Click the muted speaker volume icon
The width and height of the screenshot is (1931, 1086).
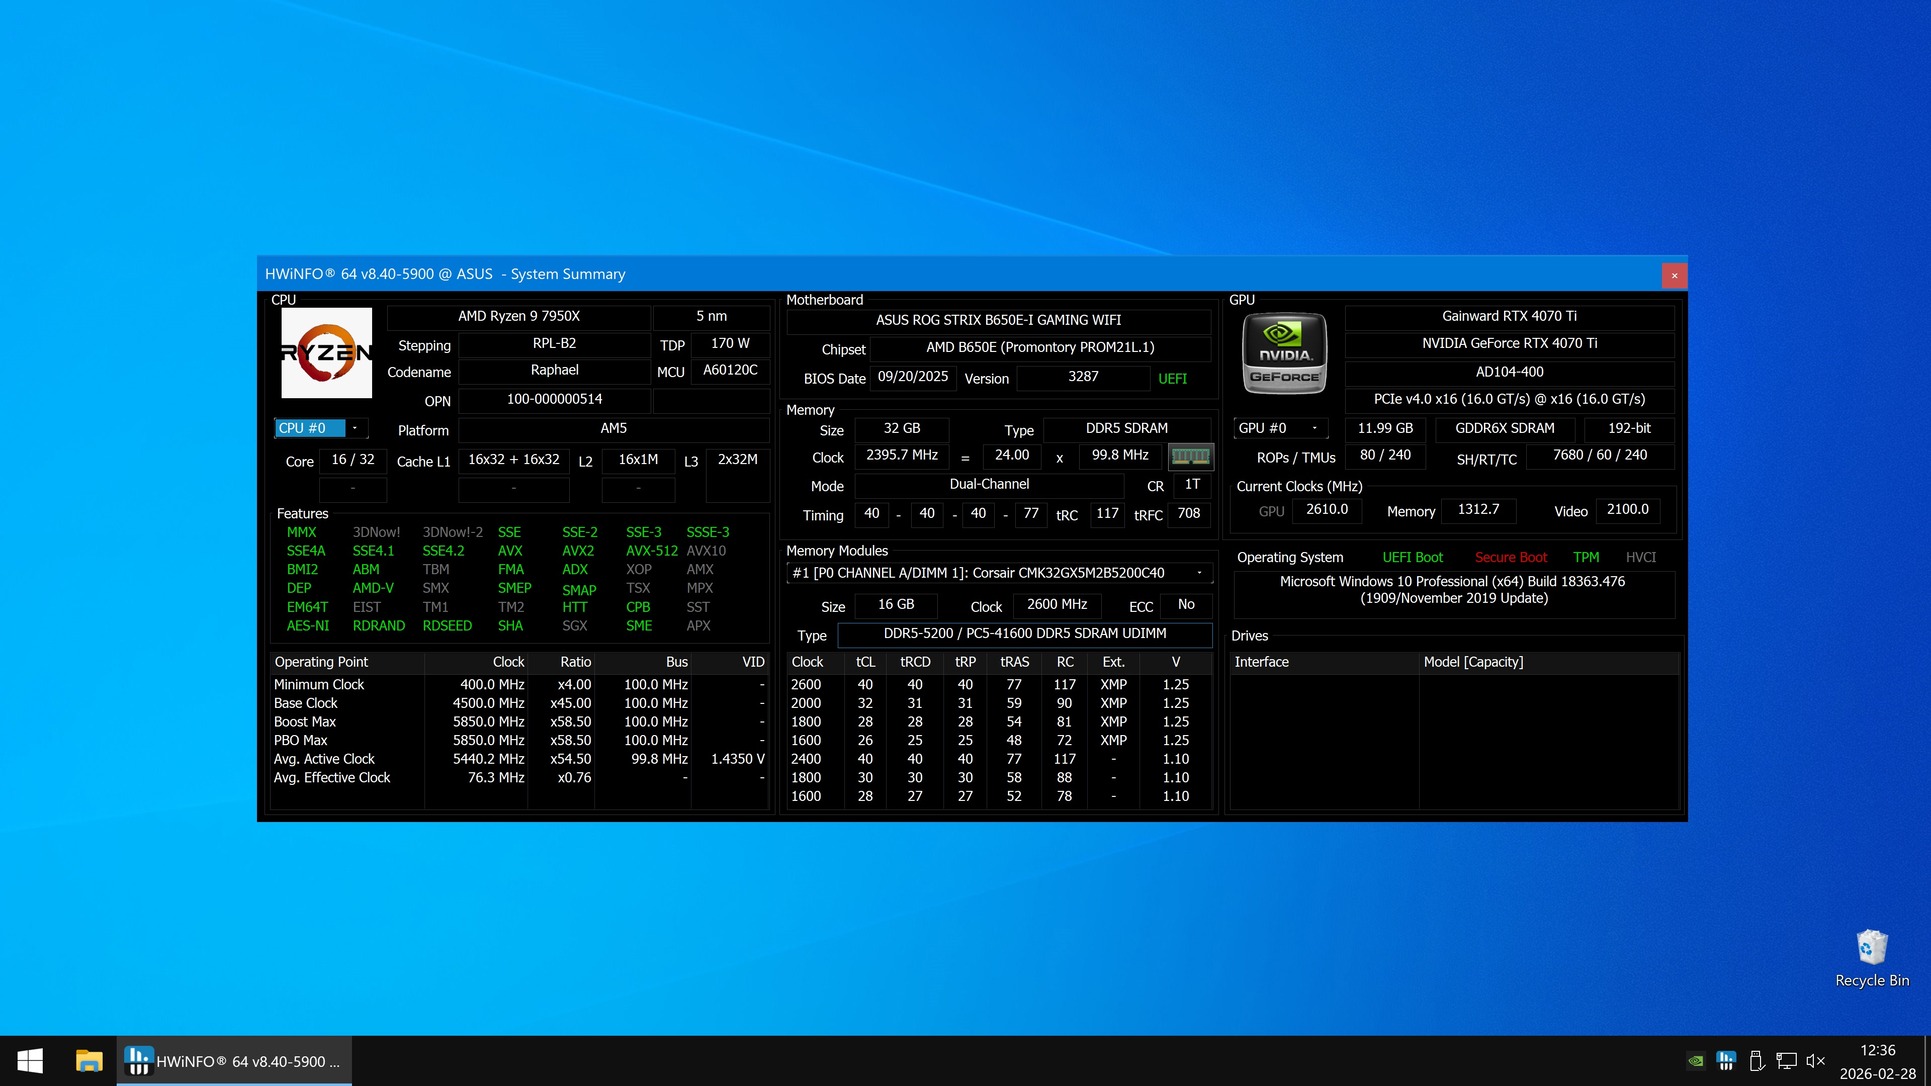(1816, 1061)
